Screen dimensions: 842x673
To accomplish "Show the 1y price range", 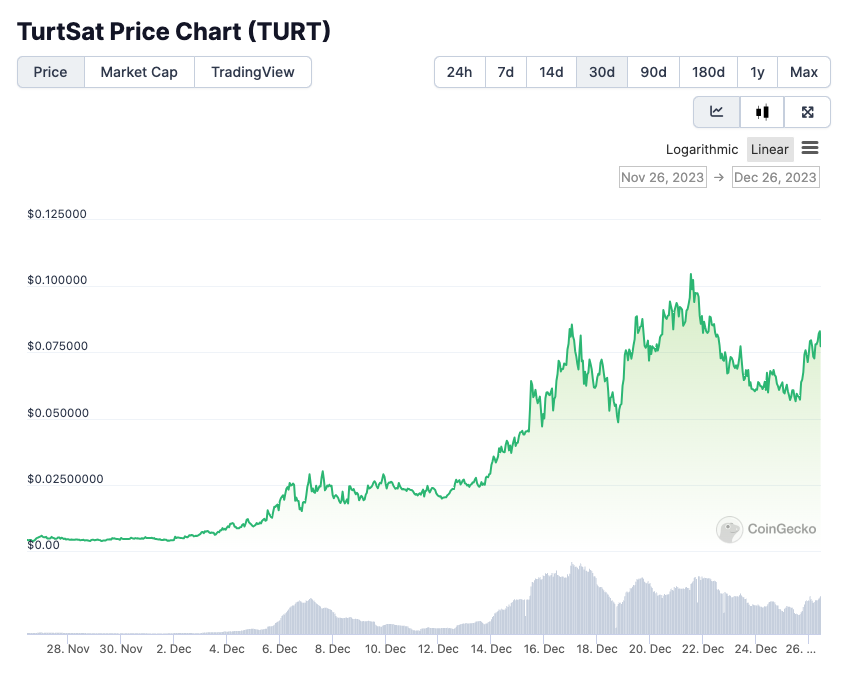I will coord(757,72).
